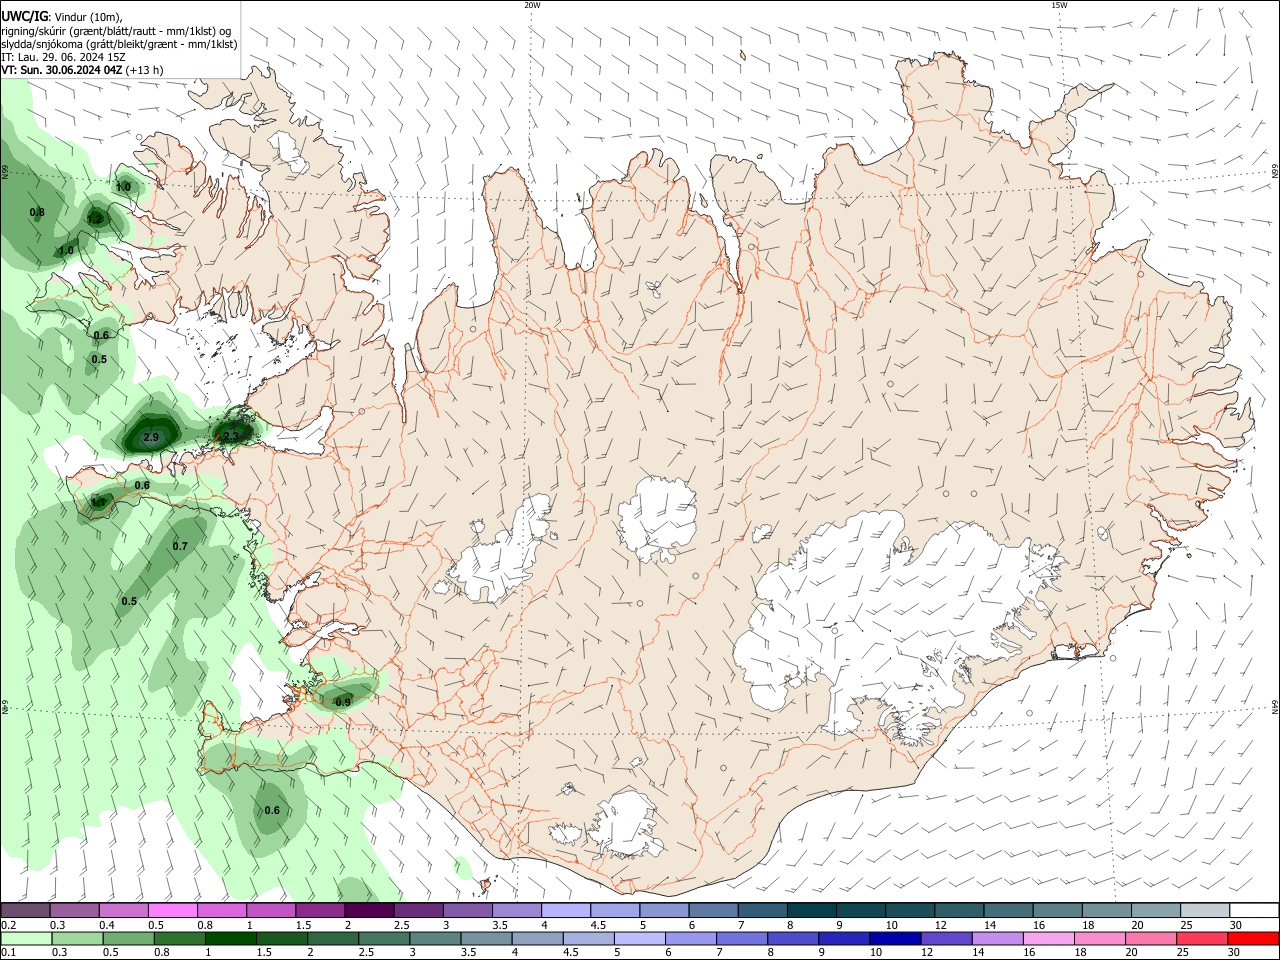
Task: Select the dark purple 2 swatch, upper legend row
Action: (x=369, y=910)
